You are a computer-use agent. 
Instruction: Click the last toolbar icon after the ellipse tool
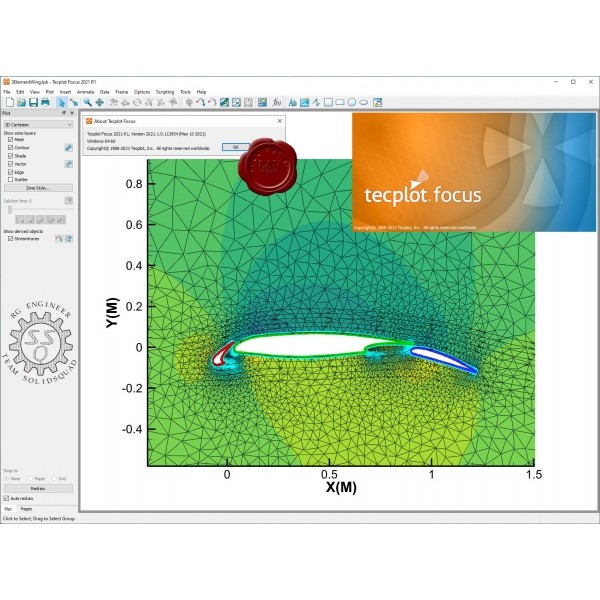(x=377, y=102)
